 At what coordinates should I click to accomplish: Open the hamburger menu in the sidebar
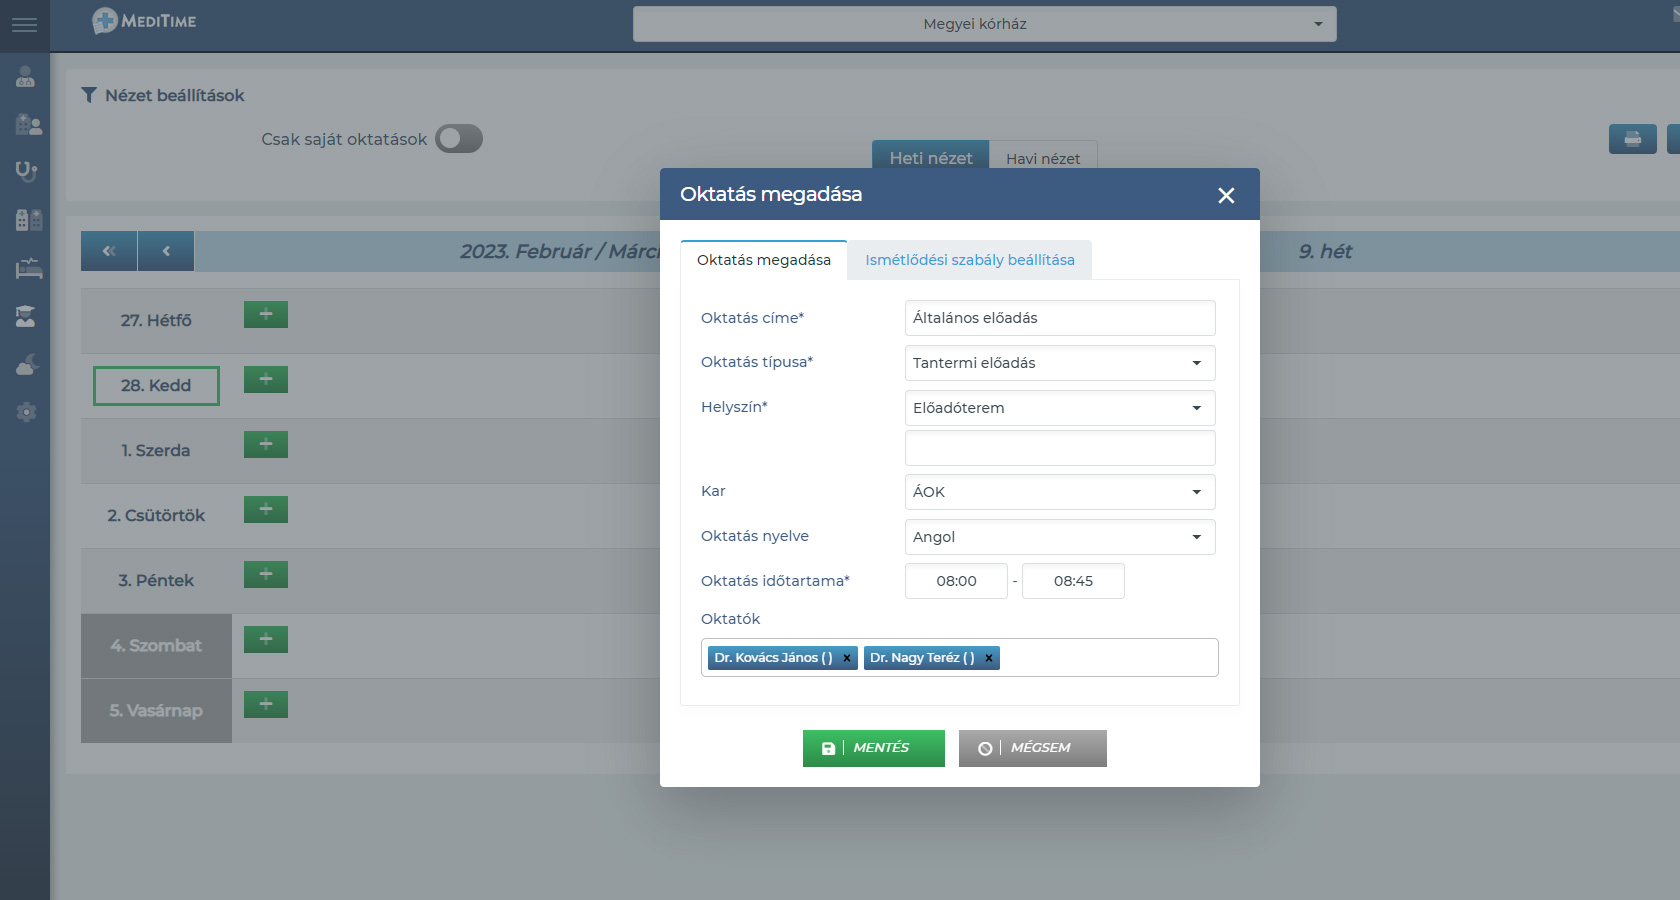[x=24, y=24]
